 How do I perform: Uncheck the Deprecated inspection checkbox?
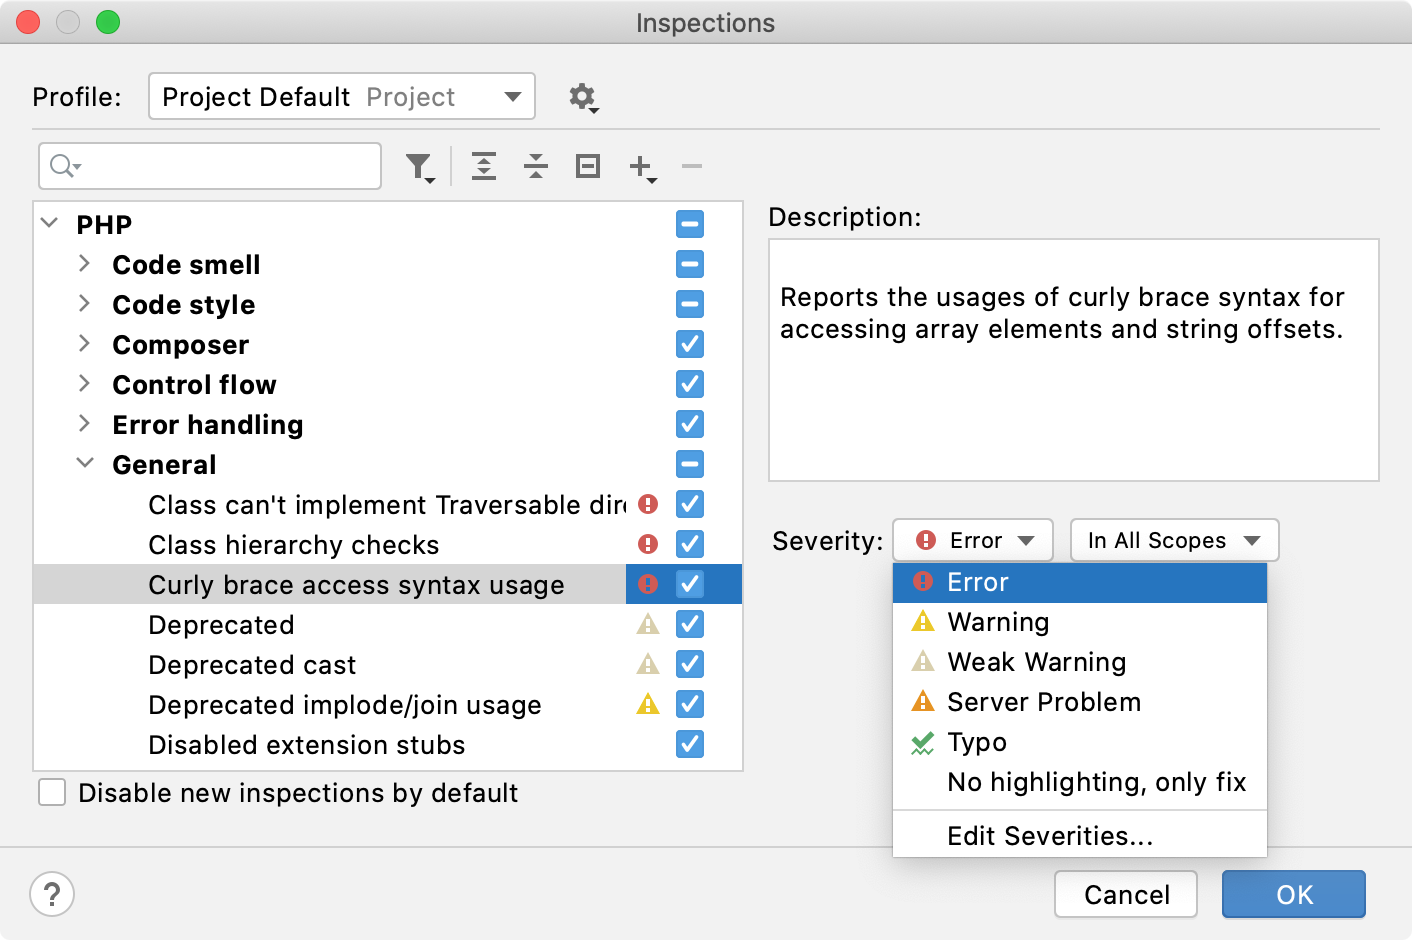click(x=690, y=624)
